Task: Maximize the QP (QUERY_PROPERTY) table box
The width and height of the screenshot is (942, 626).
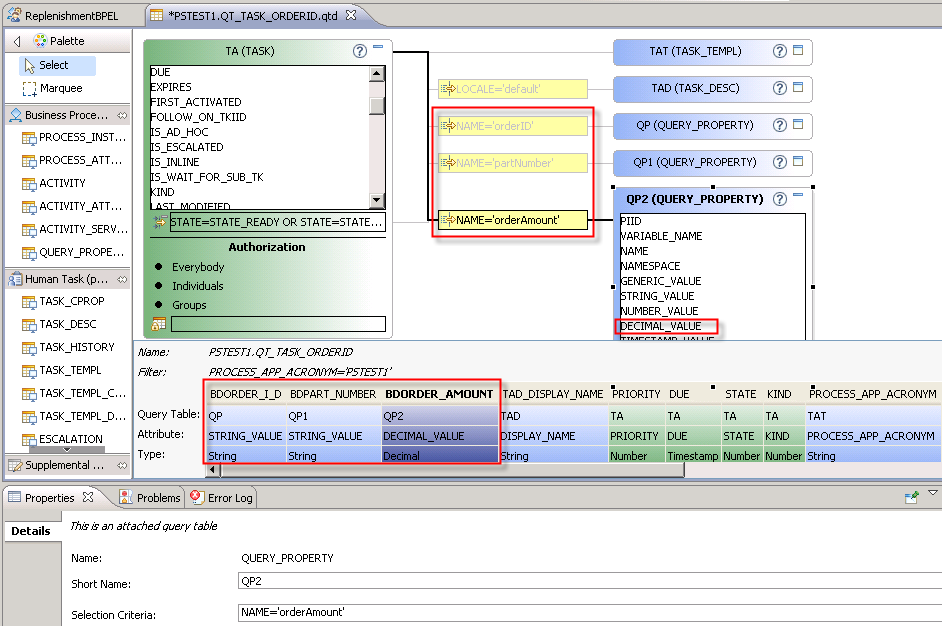Action: tap(798, 124)
